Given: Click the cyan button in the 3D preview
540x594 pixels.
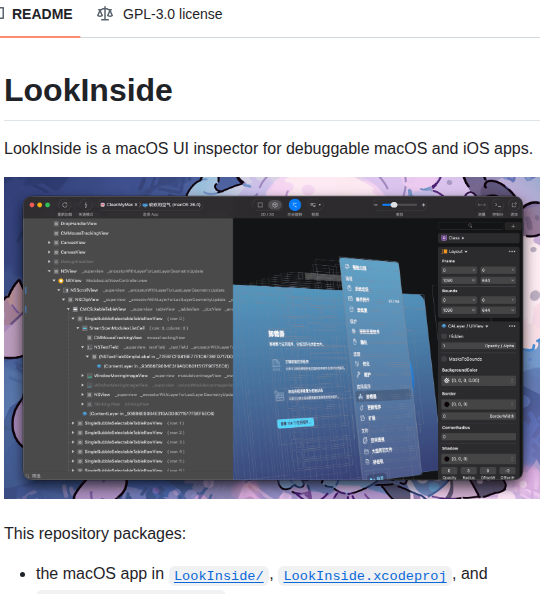Looking at the screenshot, I should point(296,423).
